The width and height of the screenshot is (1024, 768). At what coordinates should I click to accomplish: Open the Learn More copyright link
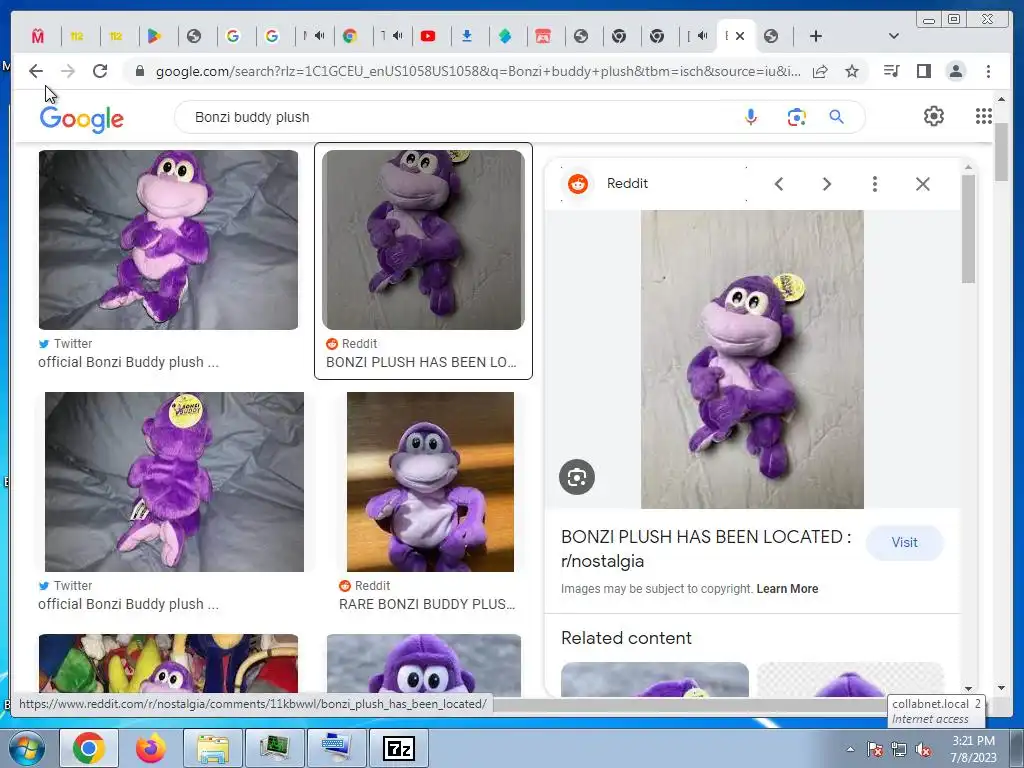tap(787, 588)
